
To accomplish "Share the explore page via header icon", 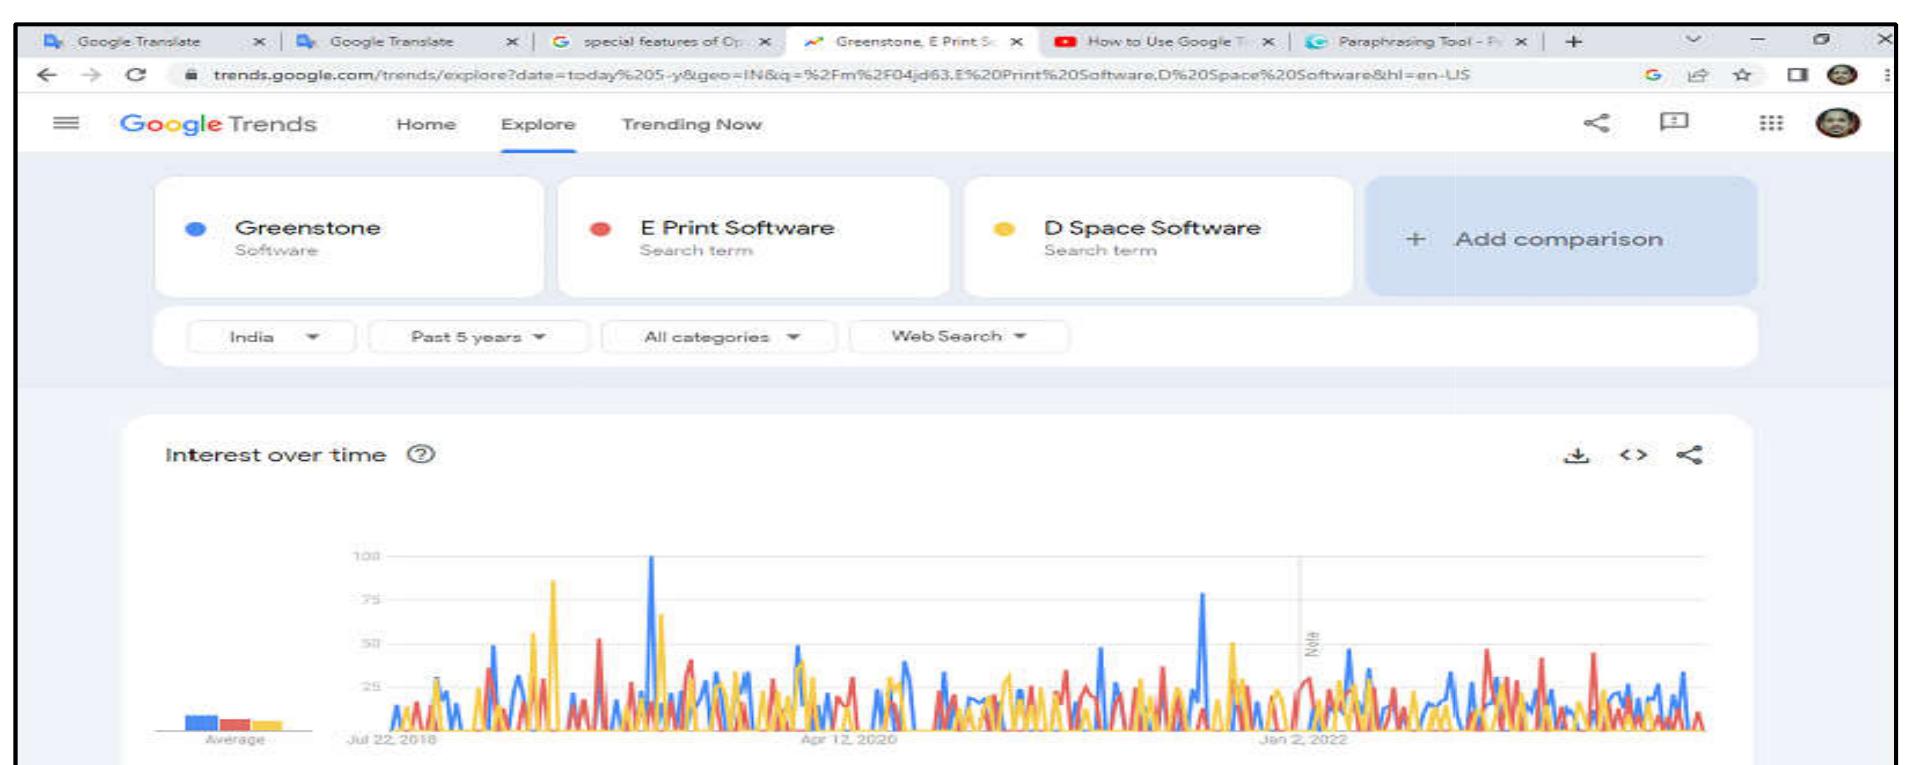I will coord(1597,123).
